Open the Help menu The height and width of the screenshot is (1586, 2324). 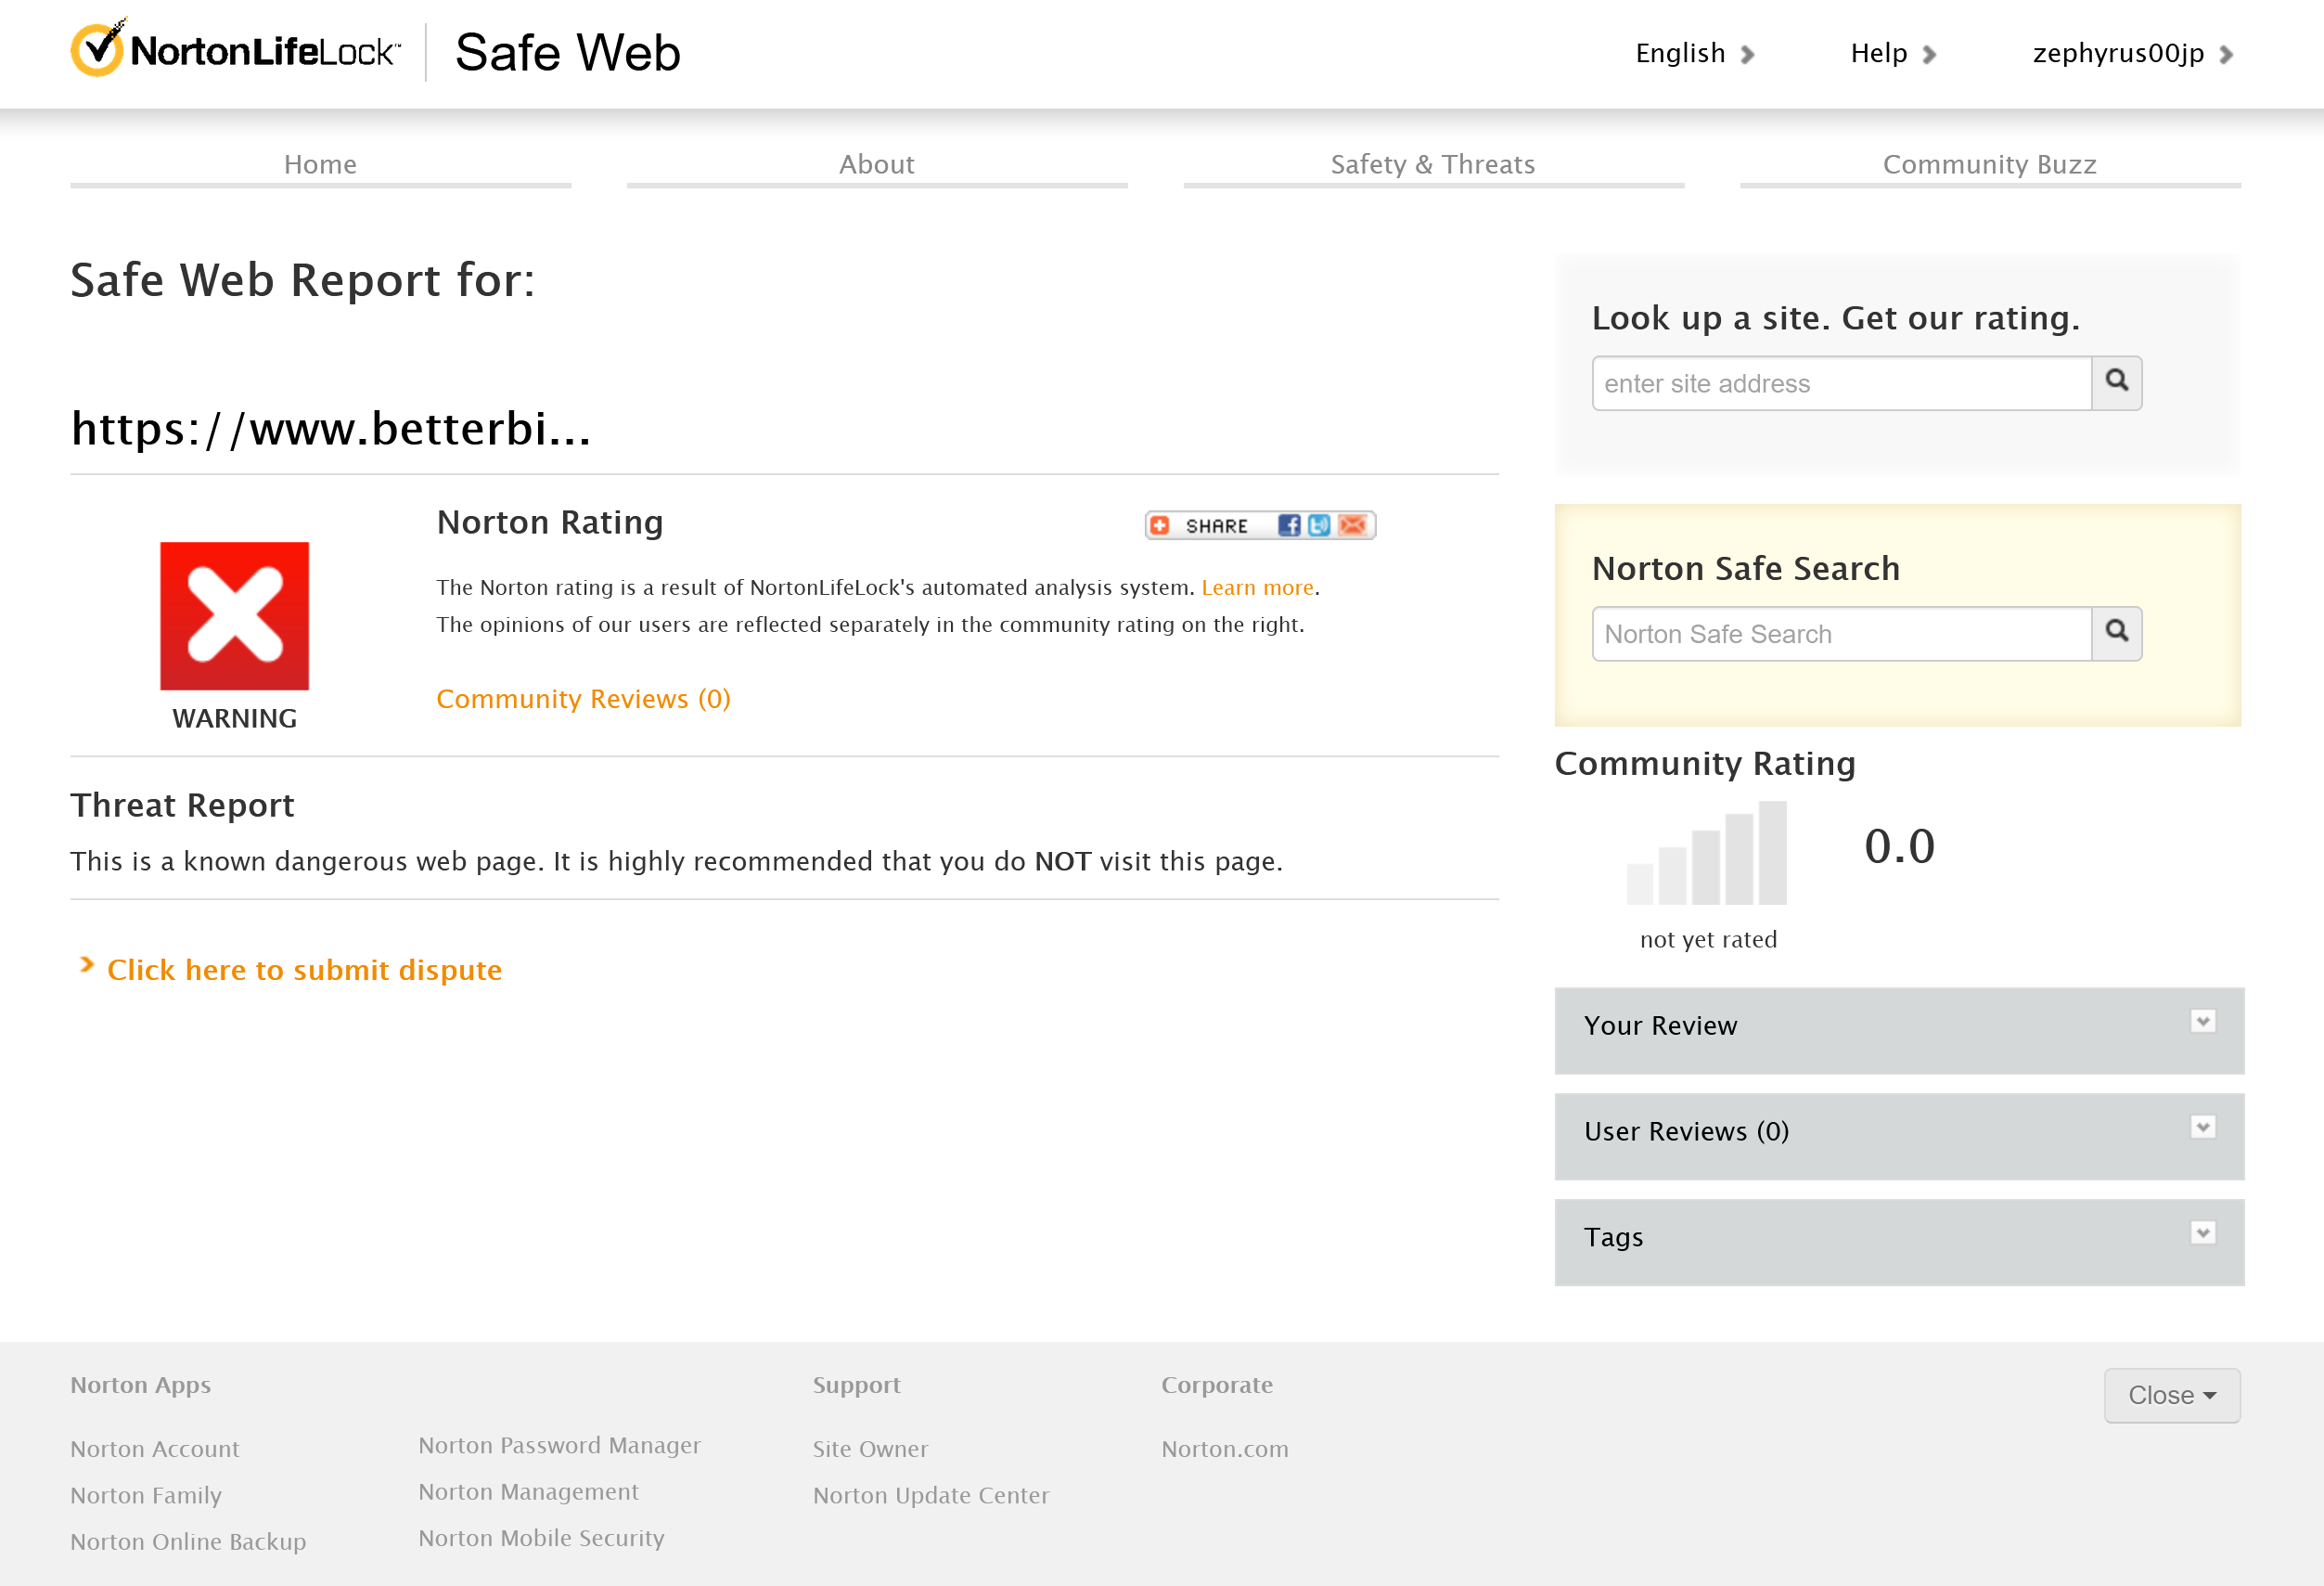coord(1892,53)
